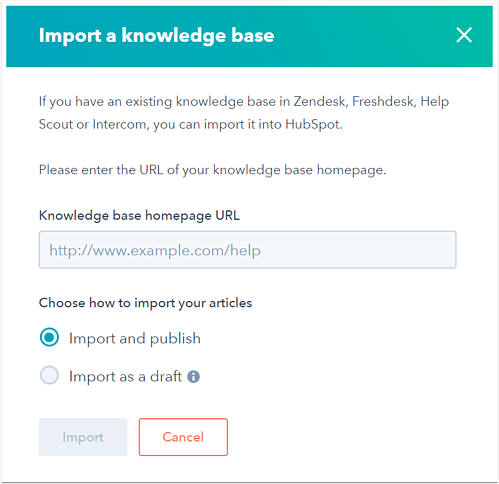The image size is (499, 484).
Task: Focus the http://www.example.com/help placeholder input
Action: tap(247, 250)
